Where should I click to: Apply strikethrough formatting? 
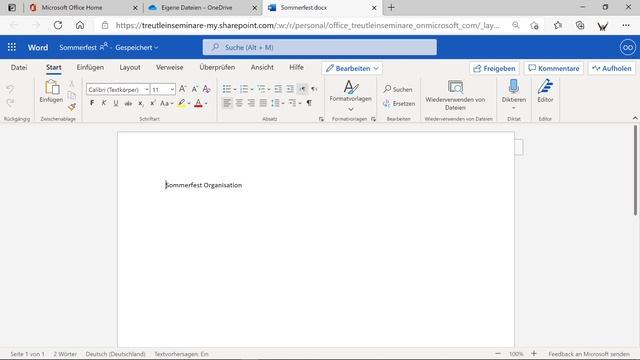pos(128,103)
